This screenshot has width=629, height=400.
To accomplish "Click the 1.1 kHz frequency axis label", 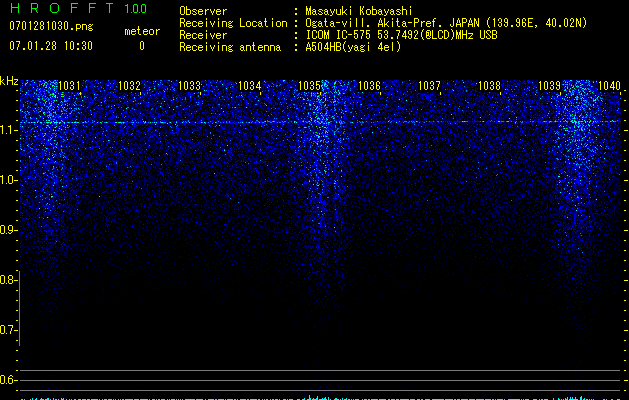I will (8, 130).
